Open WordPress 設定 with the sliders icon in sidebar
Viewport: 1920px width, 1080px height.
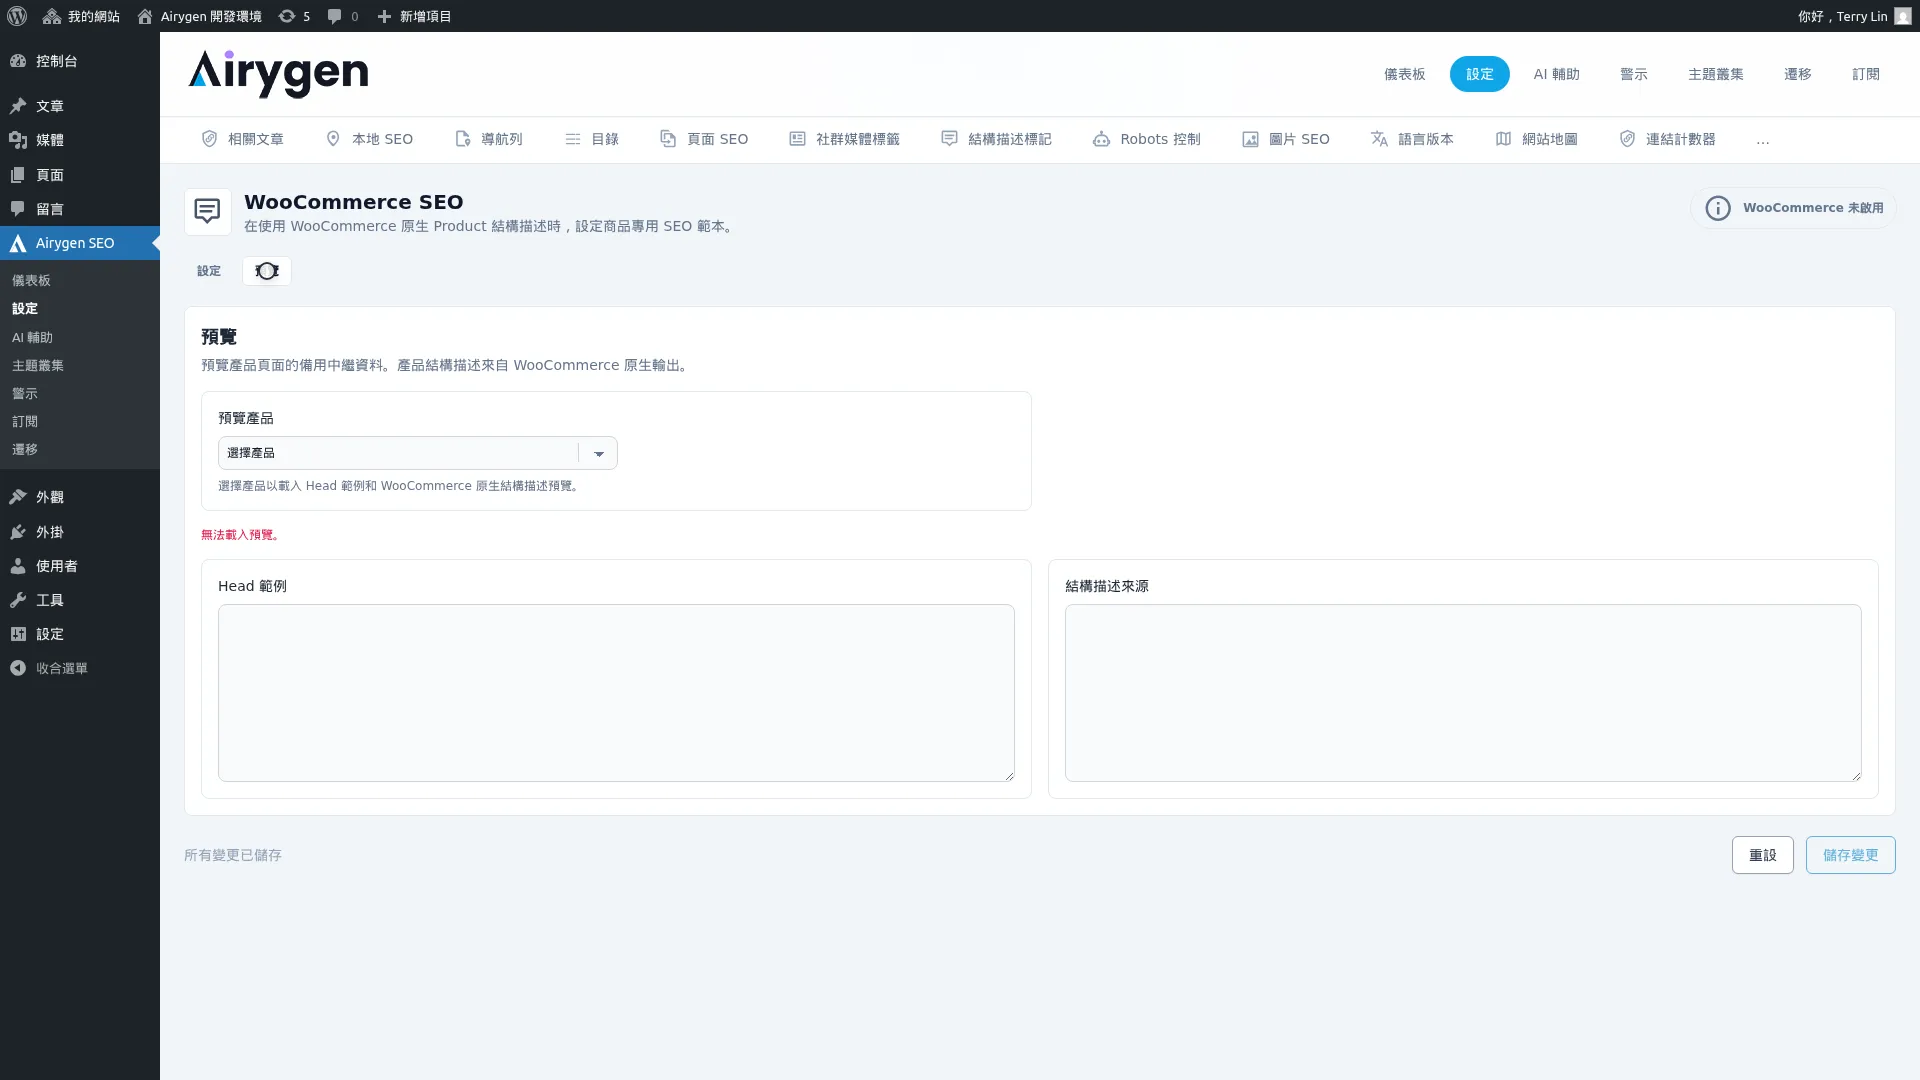click(x=80, y=634)
